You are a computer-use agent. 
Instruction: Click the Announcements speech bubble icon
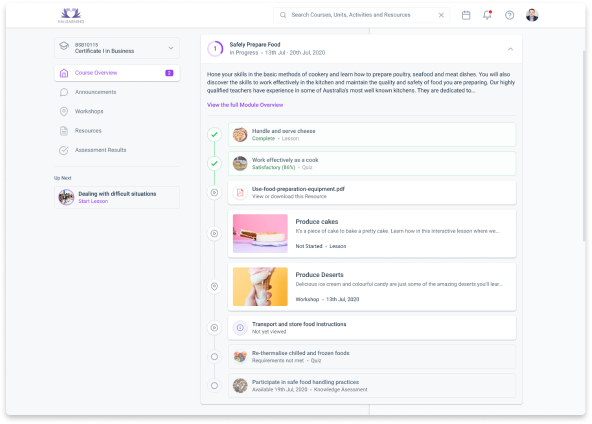[x=64, y=92]
